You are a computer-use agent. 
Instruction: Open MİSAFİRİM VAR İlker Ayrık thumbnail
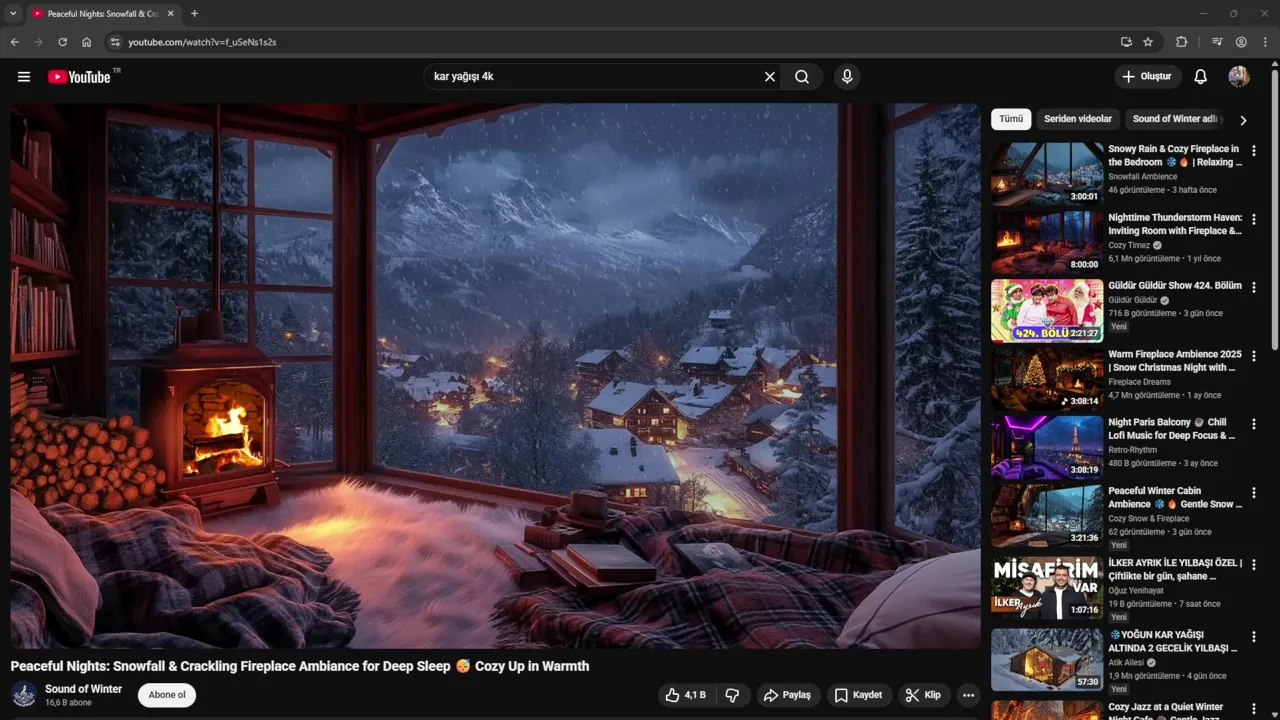click(1047, 588)
